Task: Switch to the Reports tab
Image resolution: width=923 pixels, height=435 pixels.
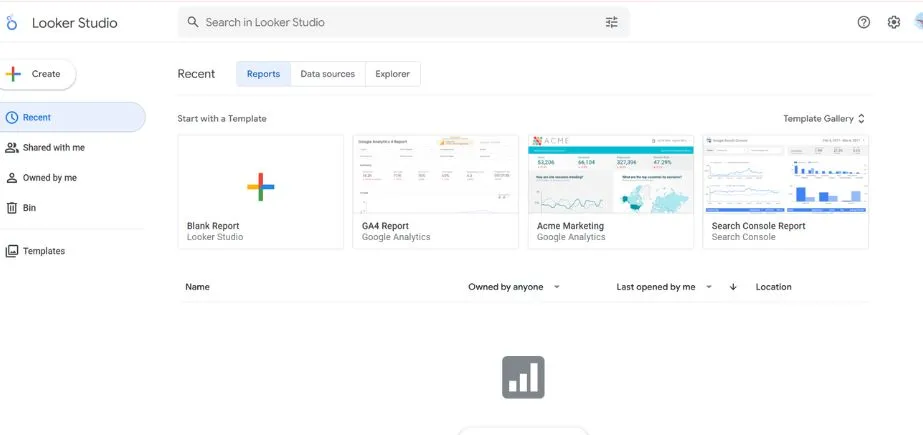Action: (x=263, y=74)
